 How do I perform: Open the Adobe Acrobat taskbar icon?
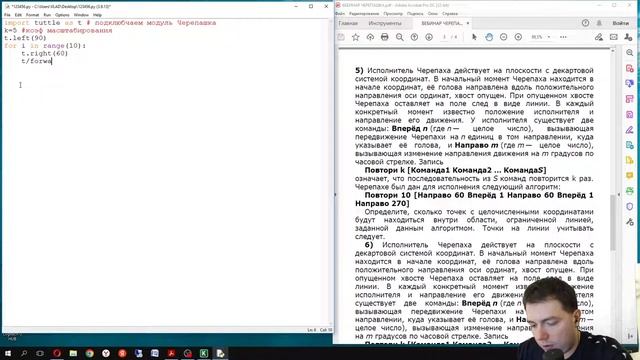(x=171, y=353)
